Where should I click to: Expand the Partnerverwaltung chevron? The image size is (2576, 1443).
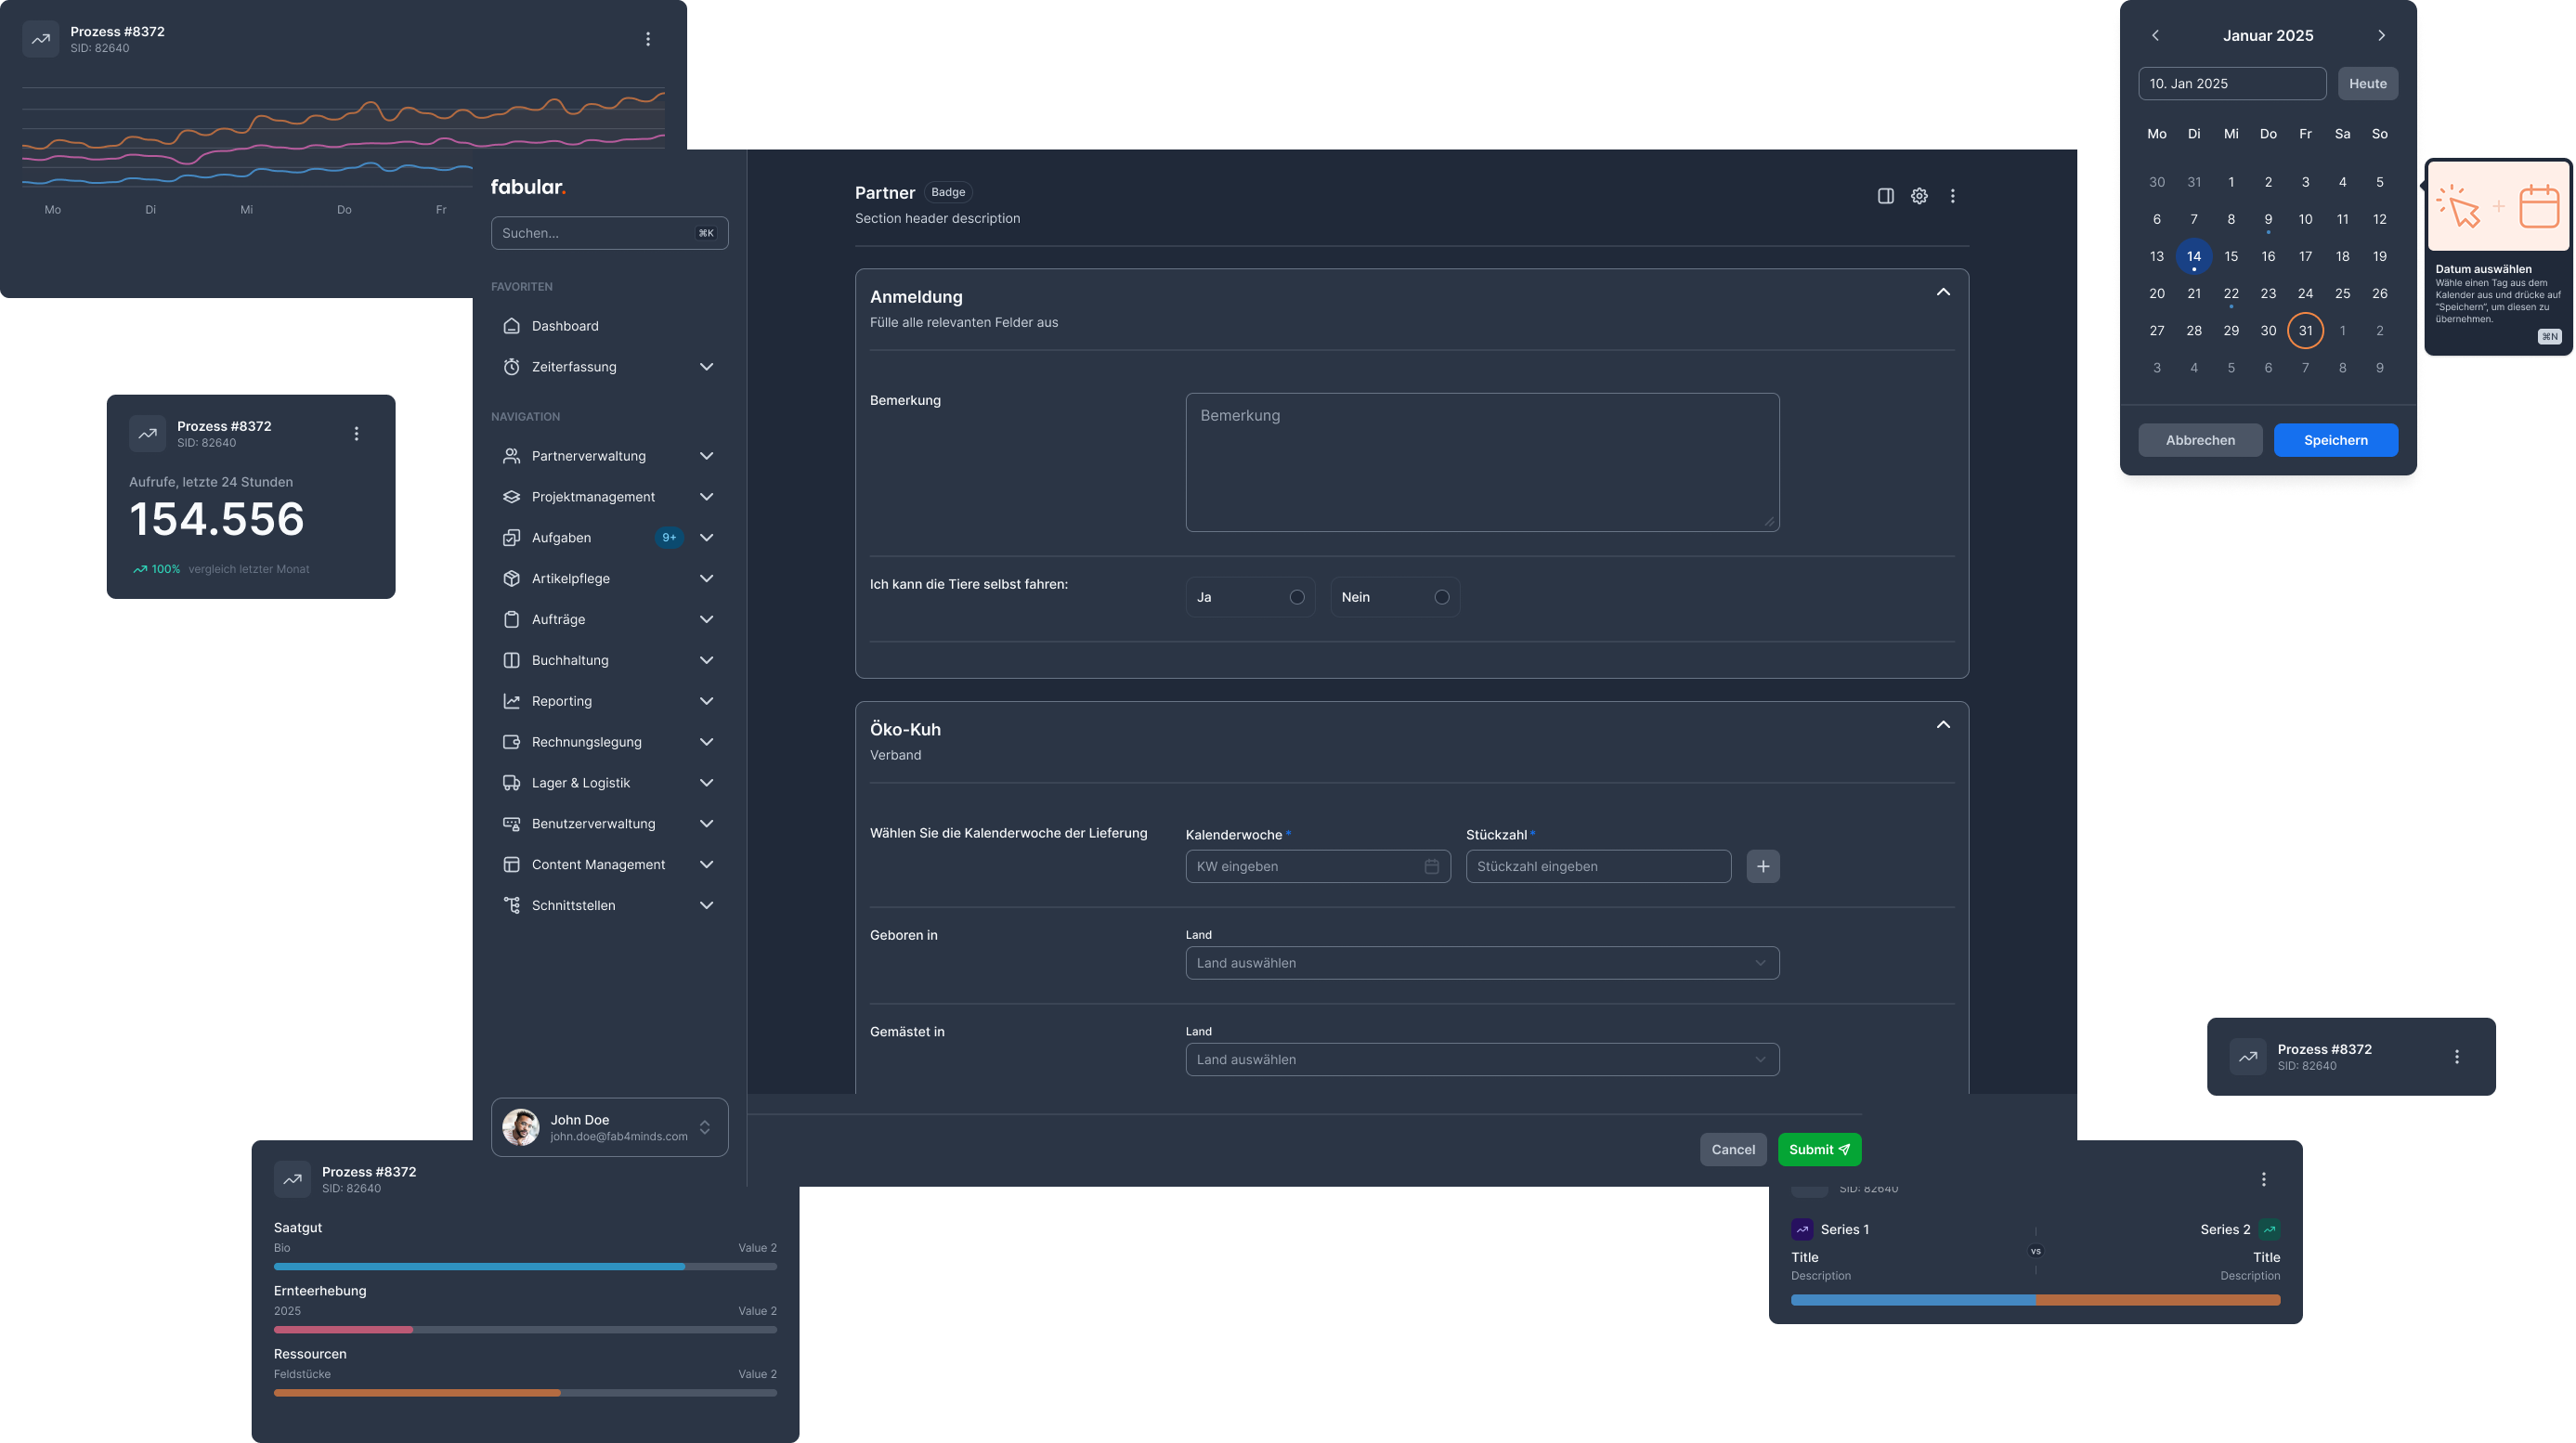point(706,456)
